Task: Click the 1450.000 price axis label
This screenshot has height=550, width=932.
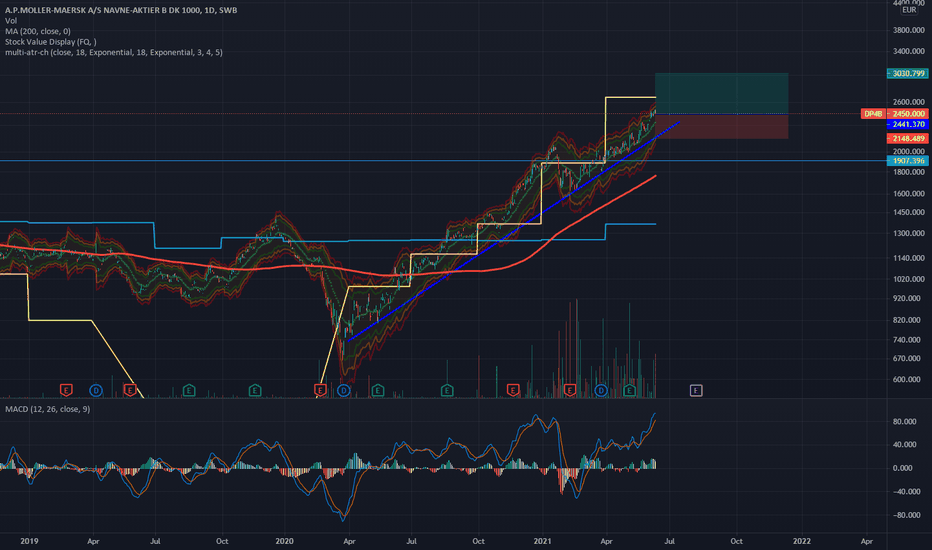Action: pos(908,212)
